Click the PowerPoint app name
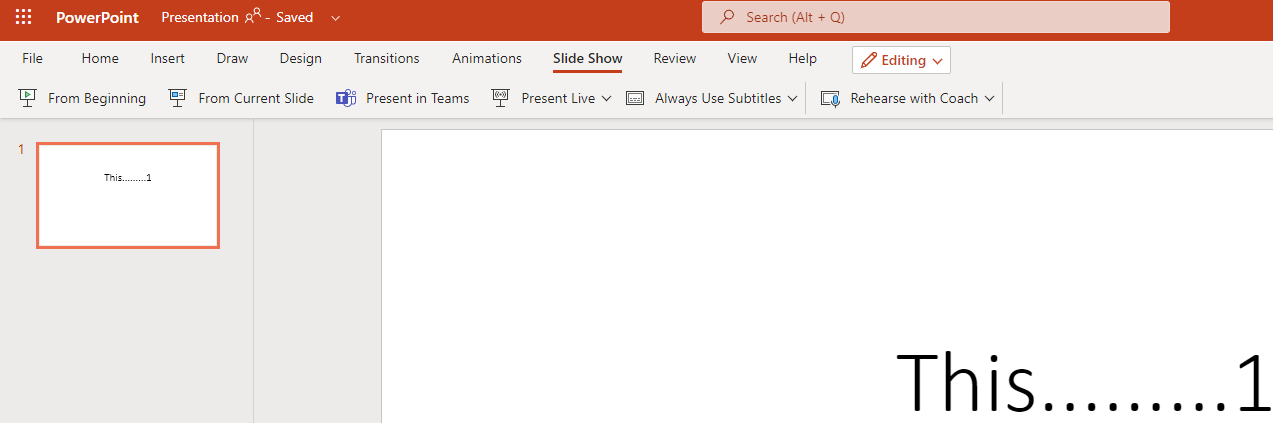 pyautogui.click(x=98, y=17)
